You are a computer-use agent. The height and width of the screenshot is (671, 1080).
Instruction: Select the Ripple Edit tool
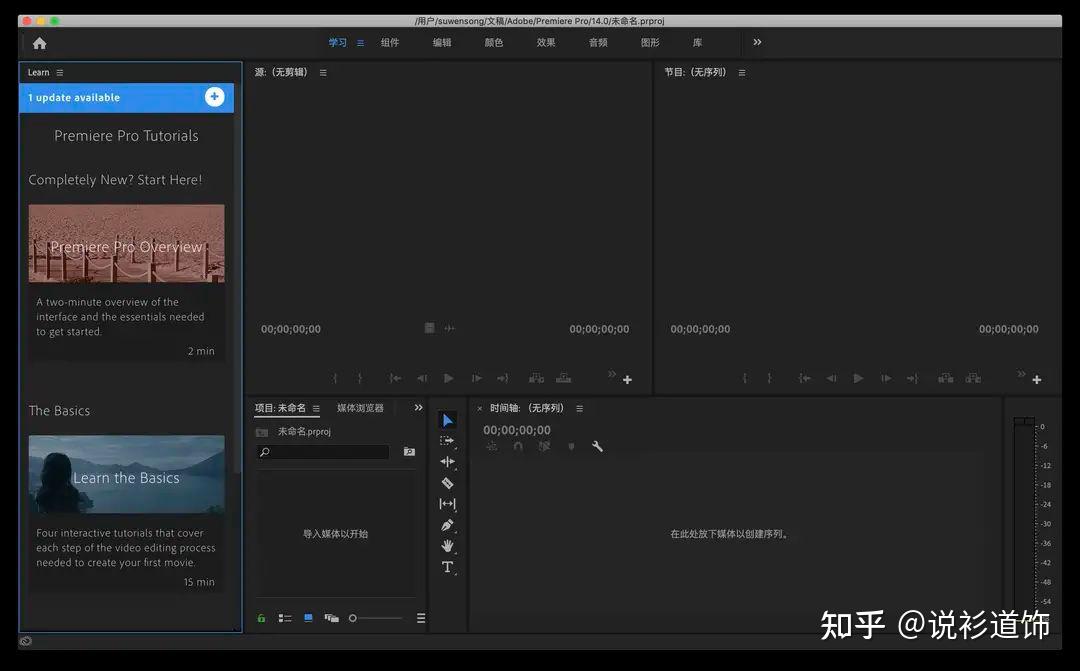pyautogui.click(x=448, y=462)
